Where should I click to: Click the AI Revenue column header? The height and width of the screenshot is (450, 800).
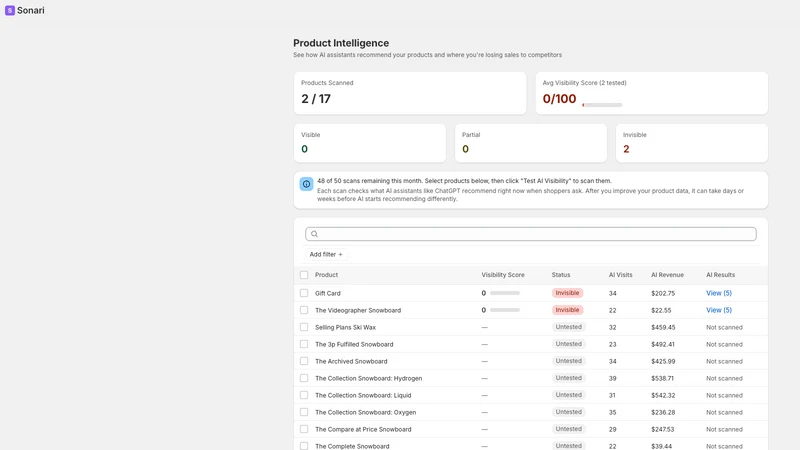click(667, 275)
